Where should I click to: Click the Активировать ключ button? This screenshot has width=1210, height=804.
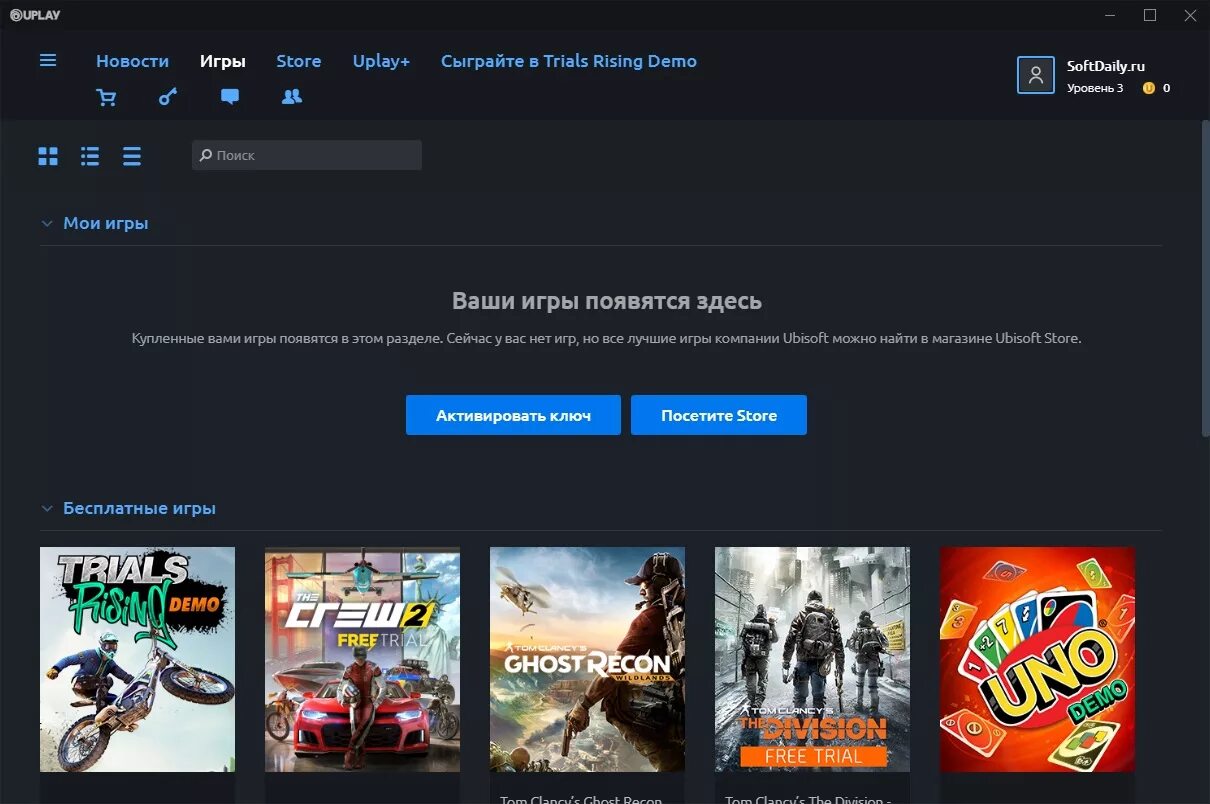[x=513, y=415]
